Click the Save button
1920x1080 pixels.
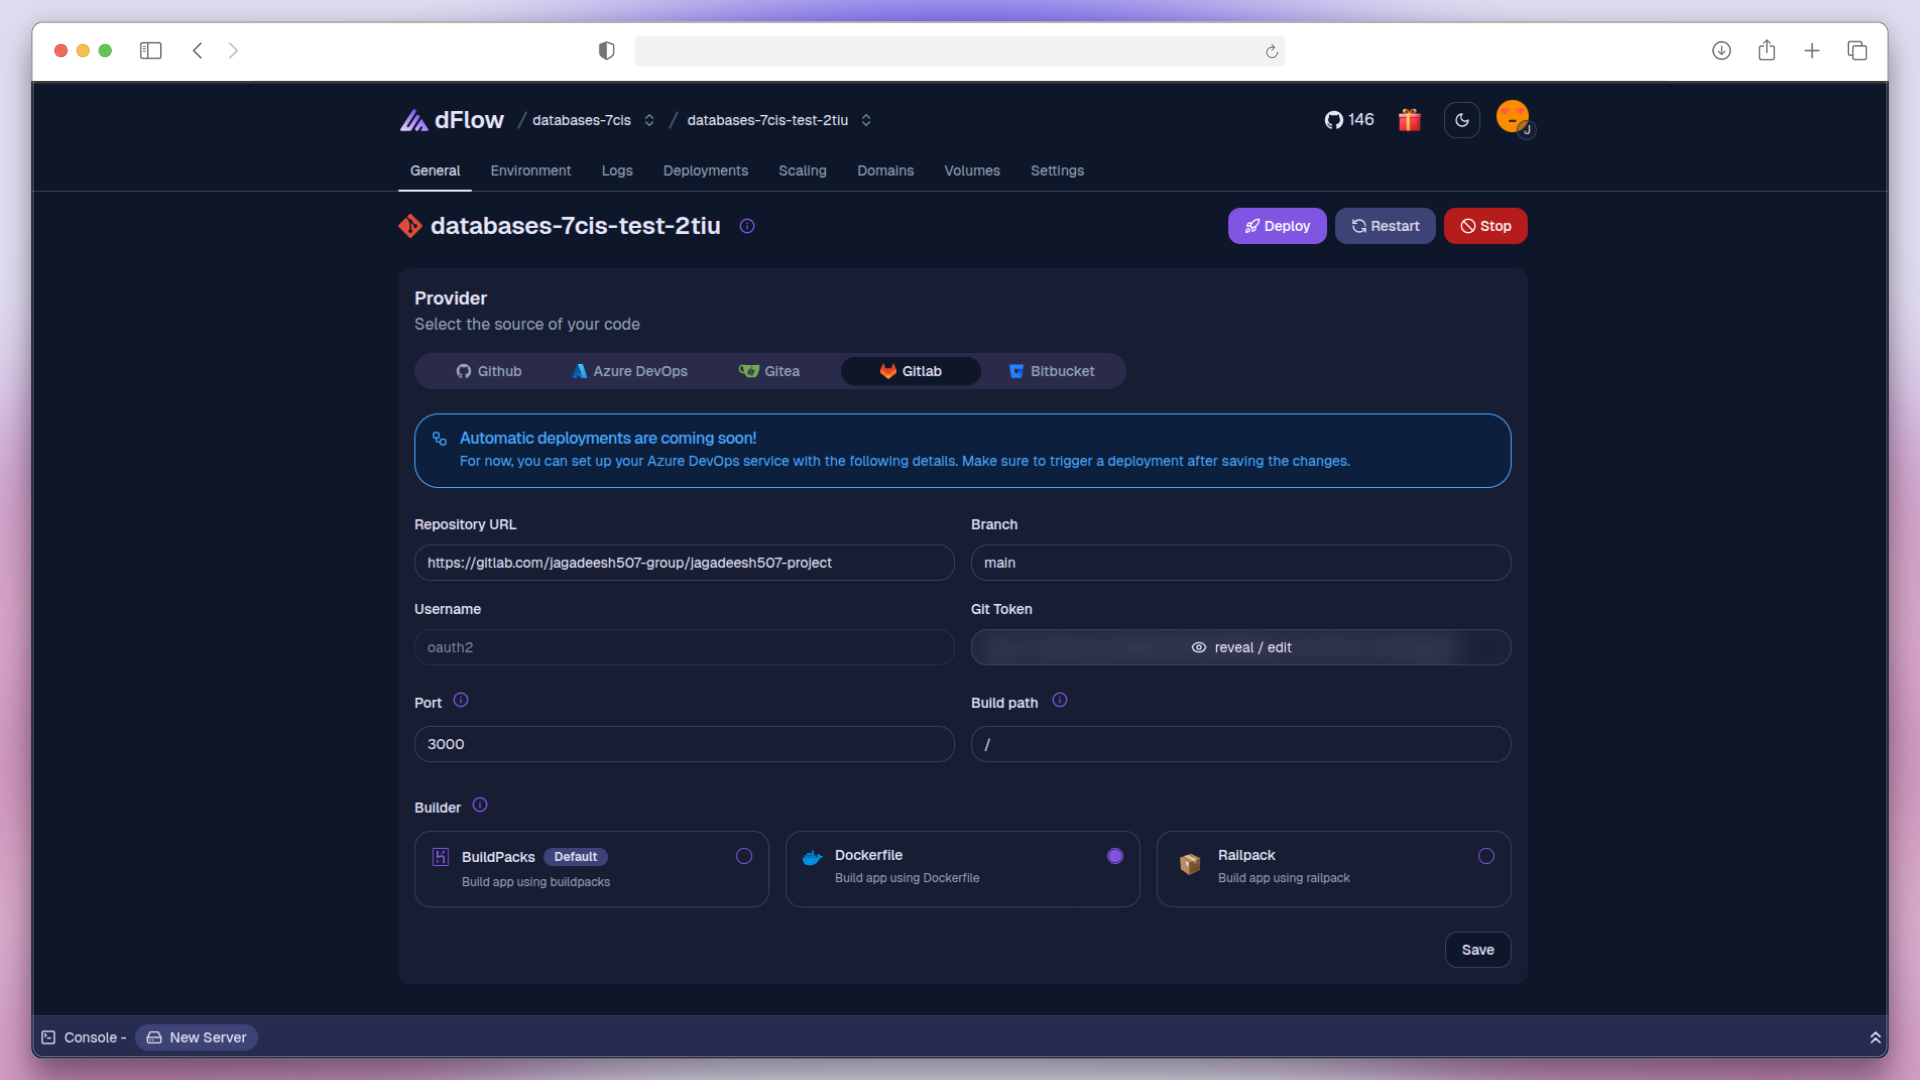click(x=1477, y=950)
